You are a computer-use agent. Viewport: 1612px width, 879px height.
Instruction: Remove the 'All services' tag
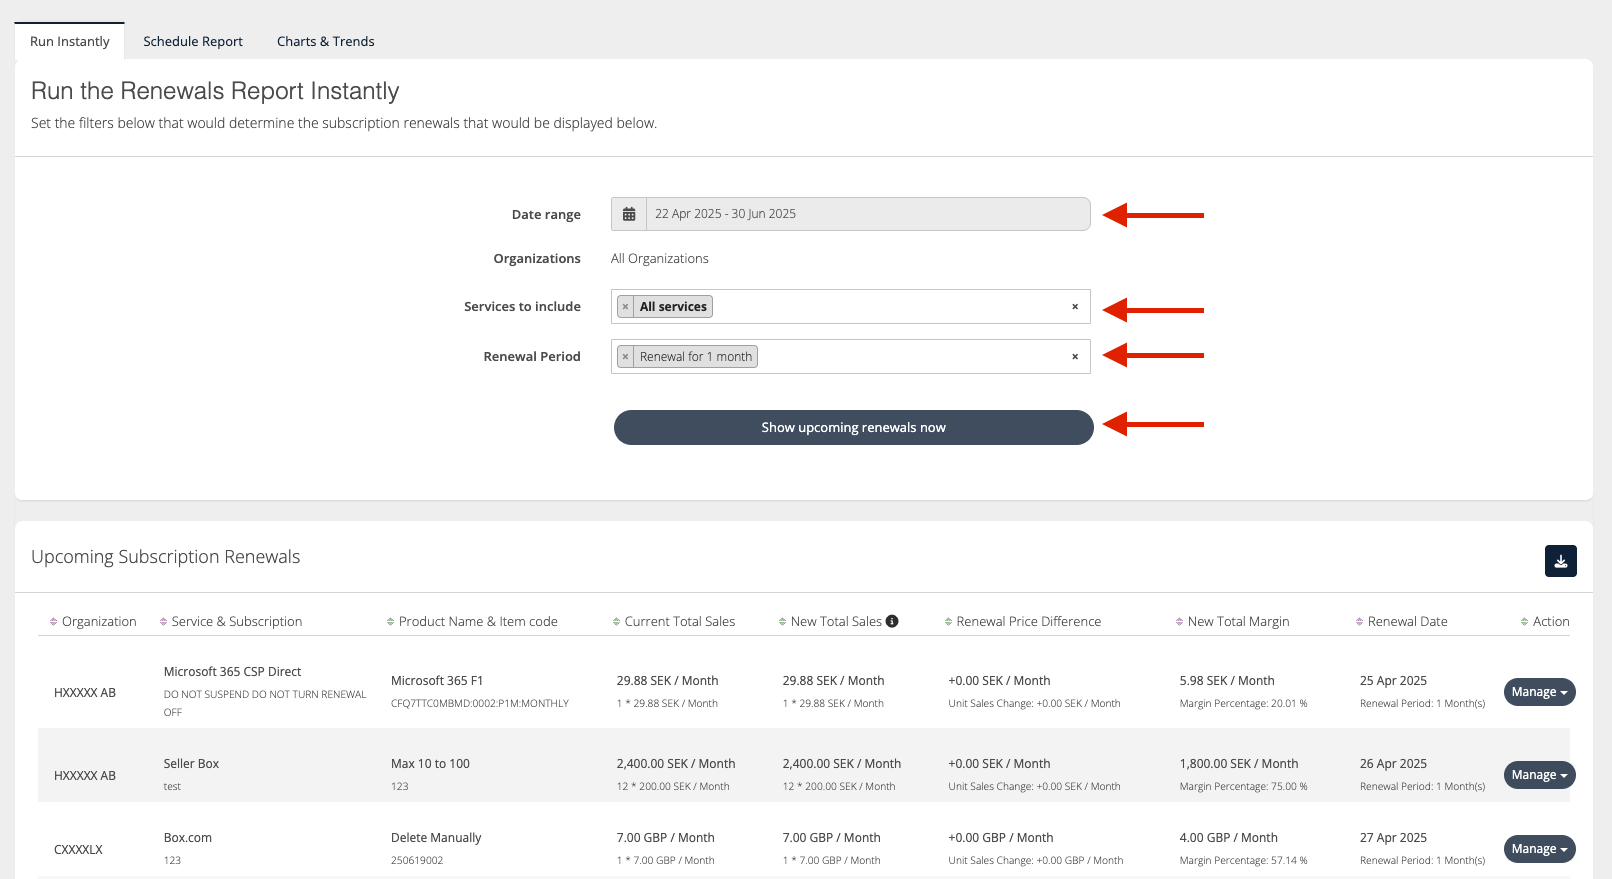[626, 307]
